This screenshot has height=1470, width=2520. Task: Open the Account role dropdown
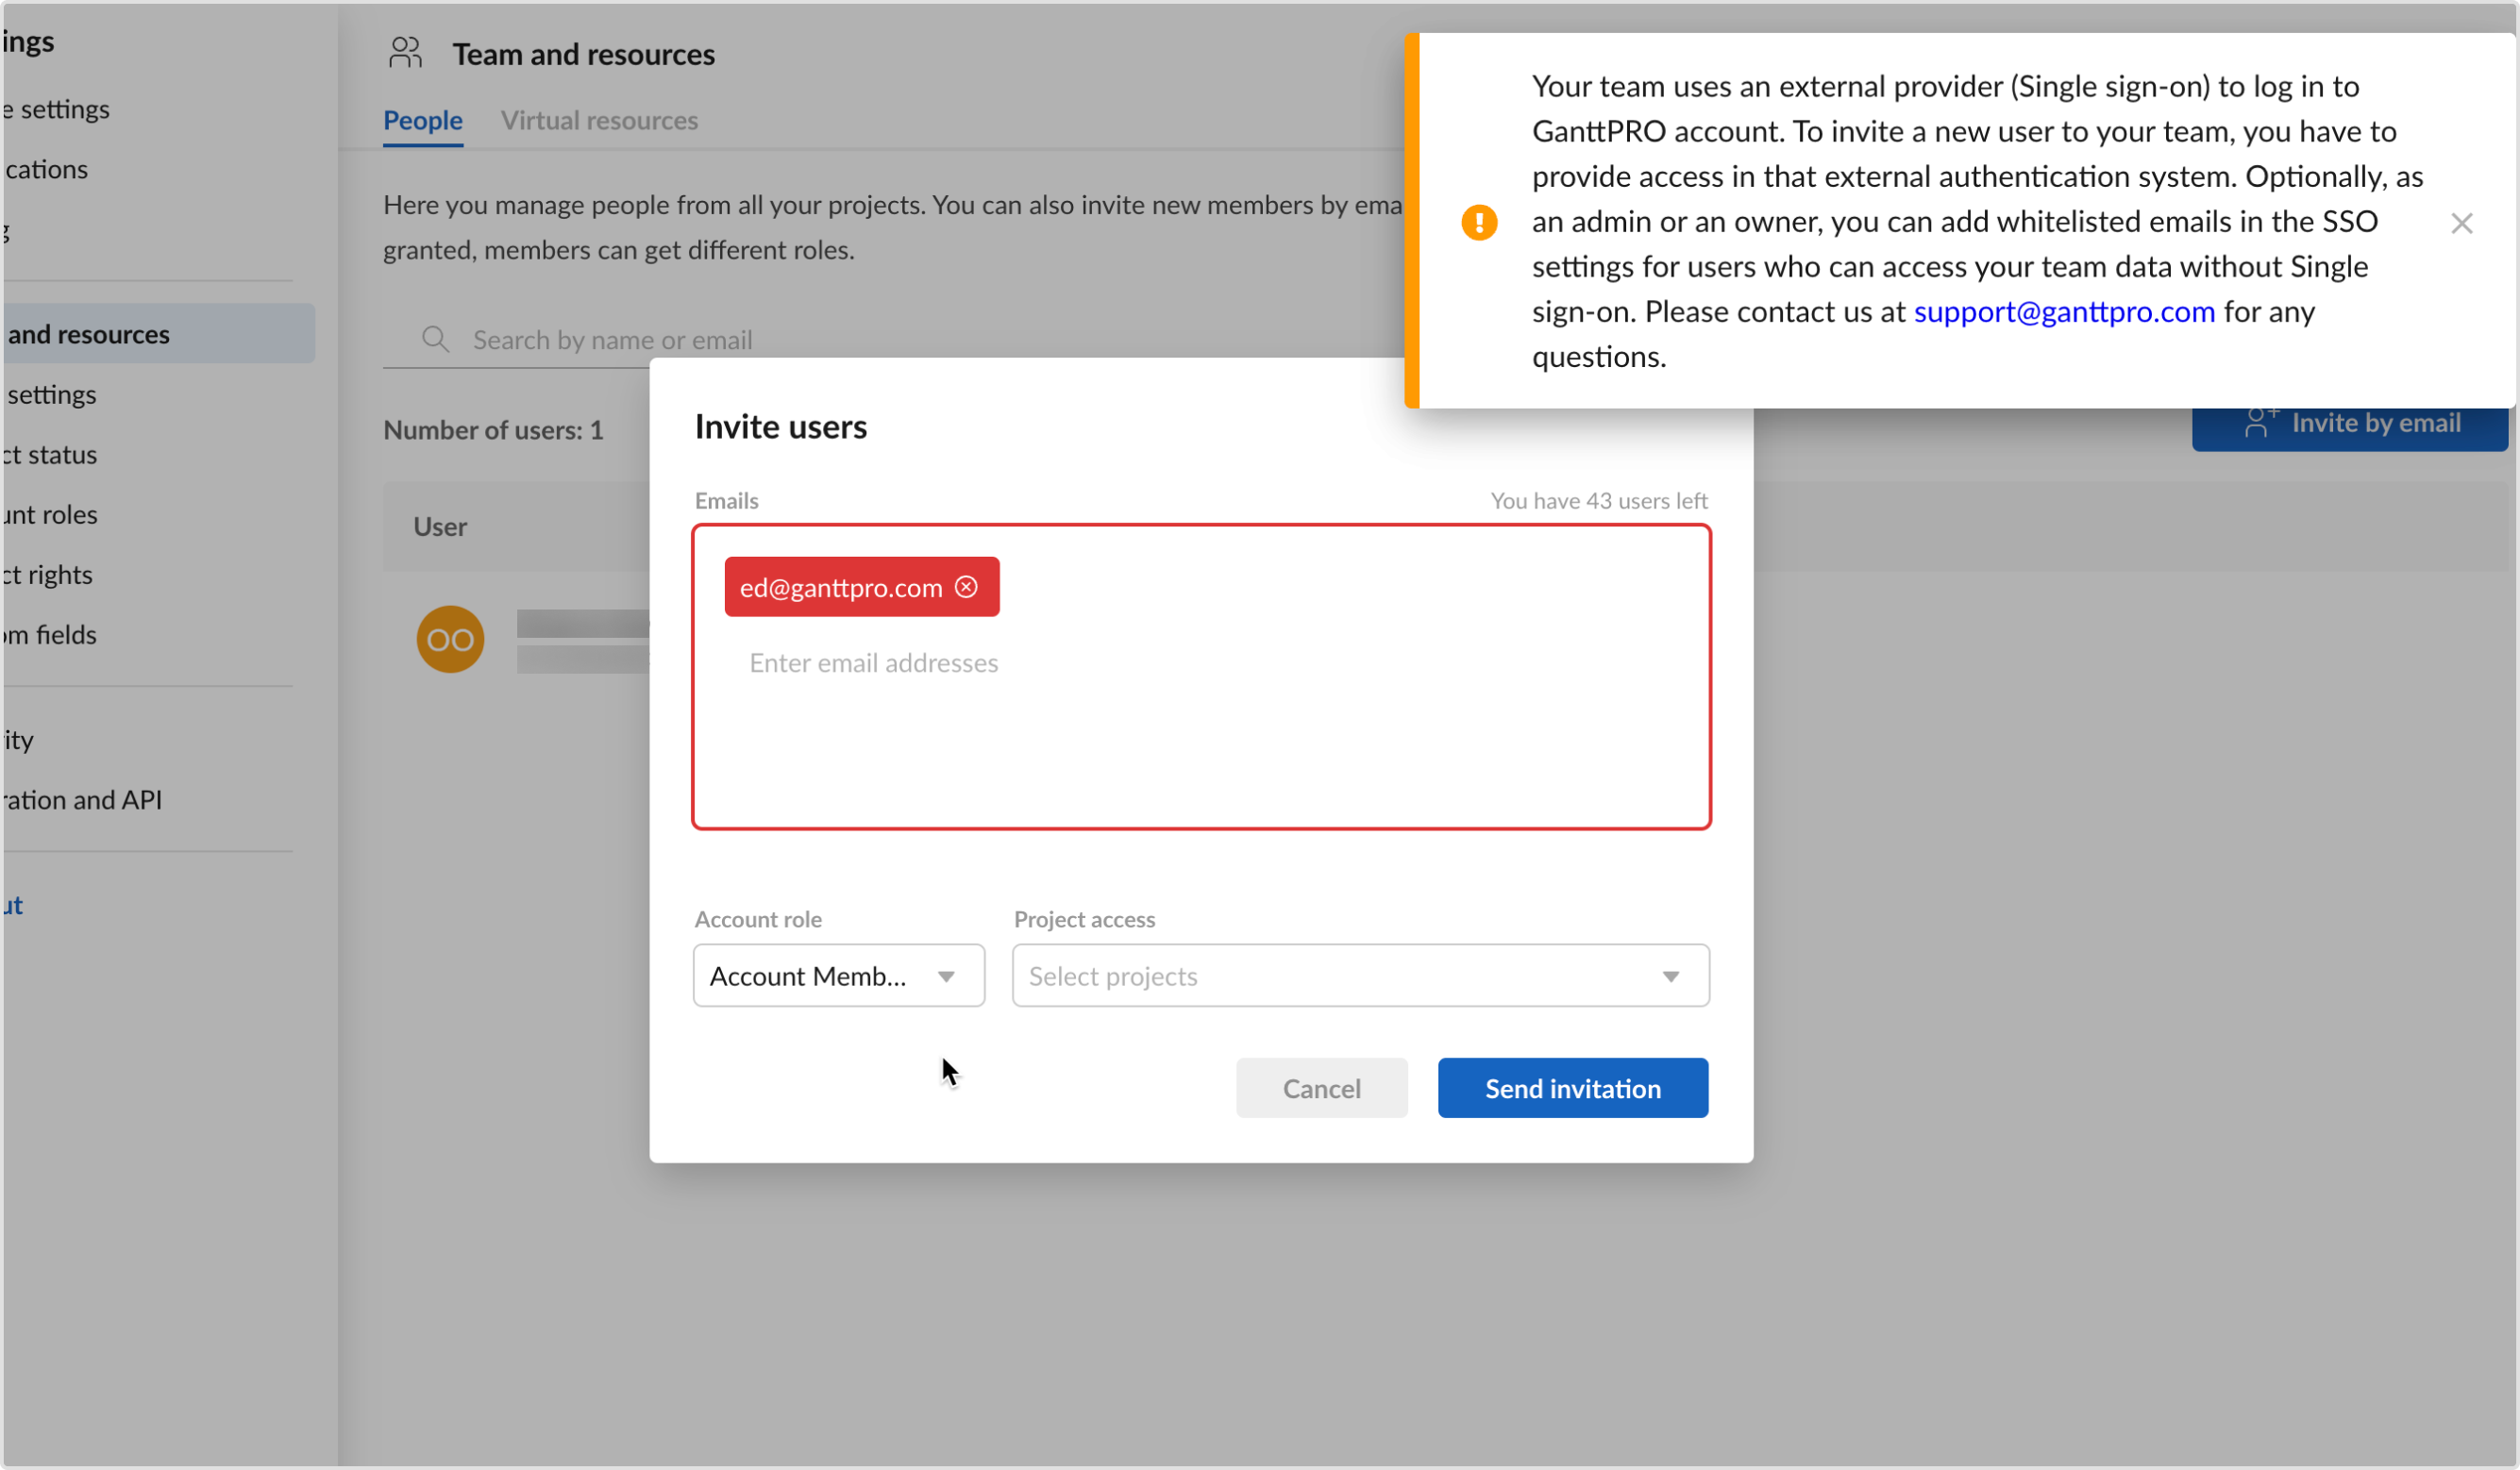tap(838, 975)
